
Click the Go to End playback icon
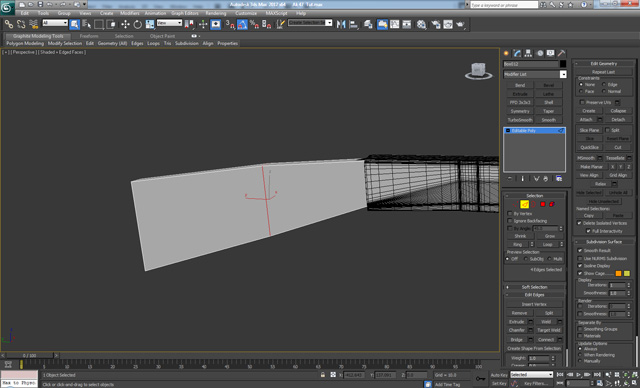pyautogui.click(x=597, y=374)
